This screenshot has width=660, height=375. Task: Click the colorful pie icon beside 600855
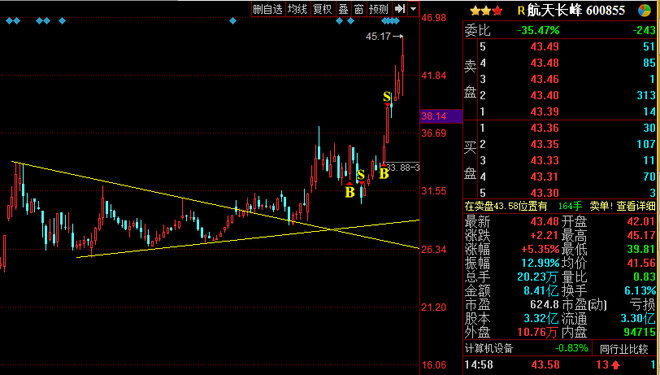coord(644,11)
